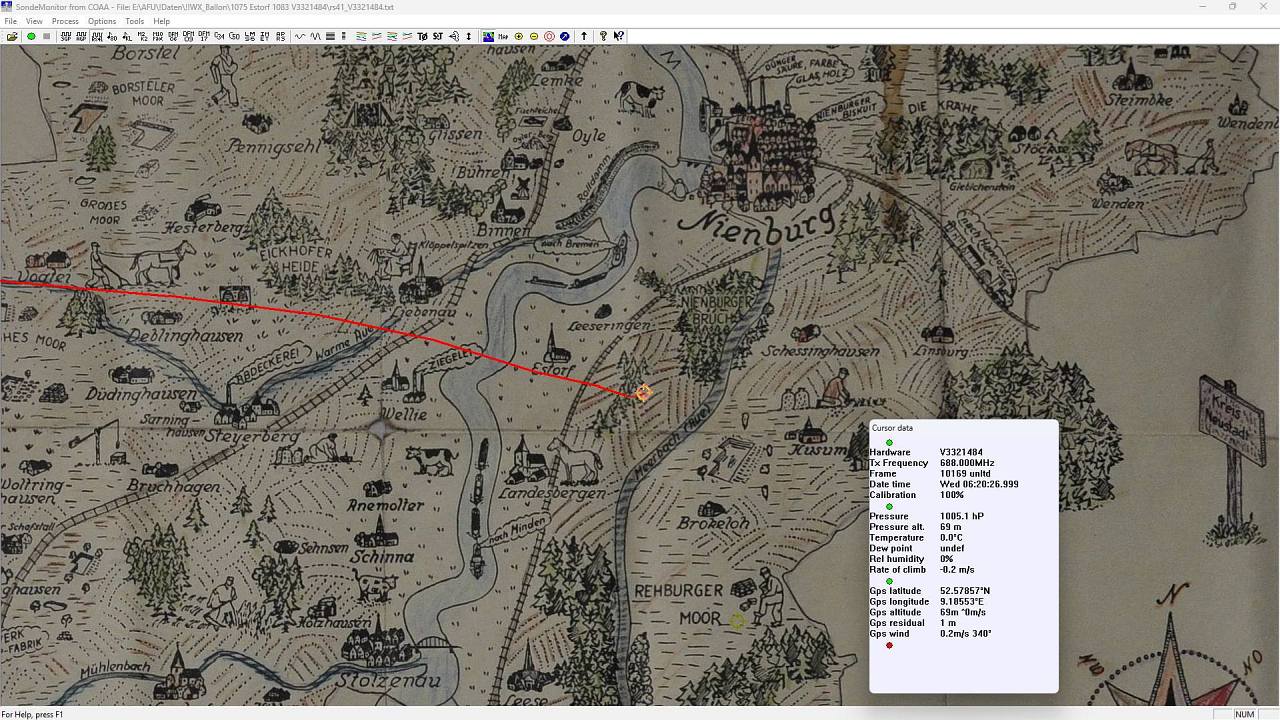Click the hardware value V3321484
1280x720 pixels.
(961, 452)
